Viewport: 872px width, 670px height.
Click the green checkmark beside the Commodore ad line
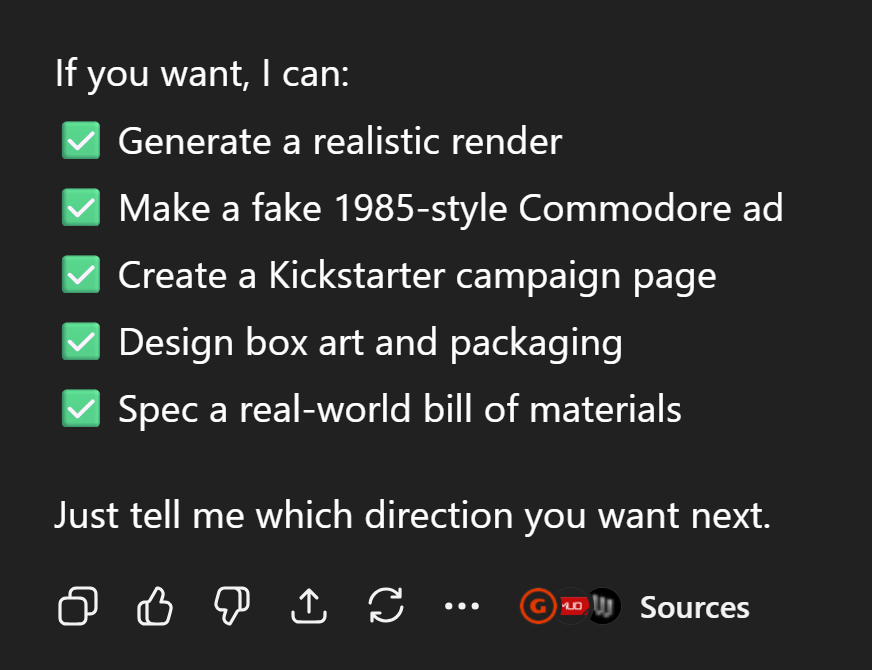pos(80,208)
